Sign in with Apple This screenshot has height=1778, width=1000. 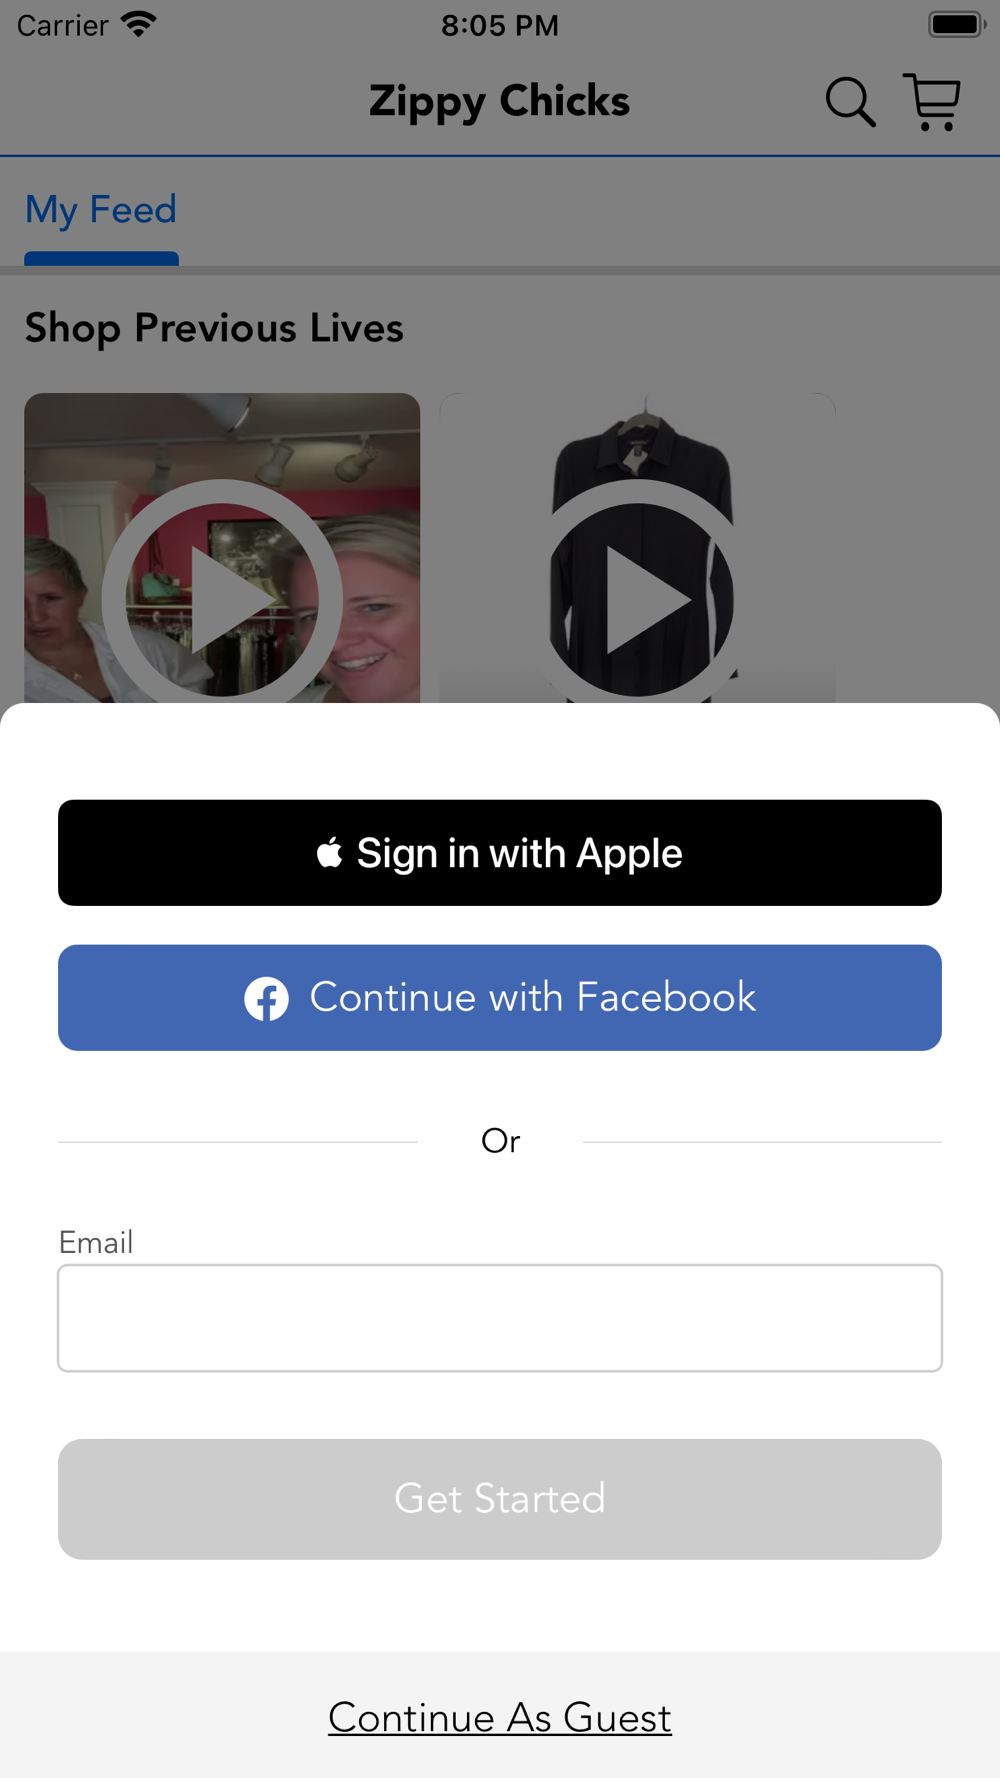[x=500, y=853]
